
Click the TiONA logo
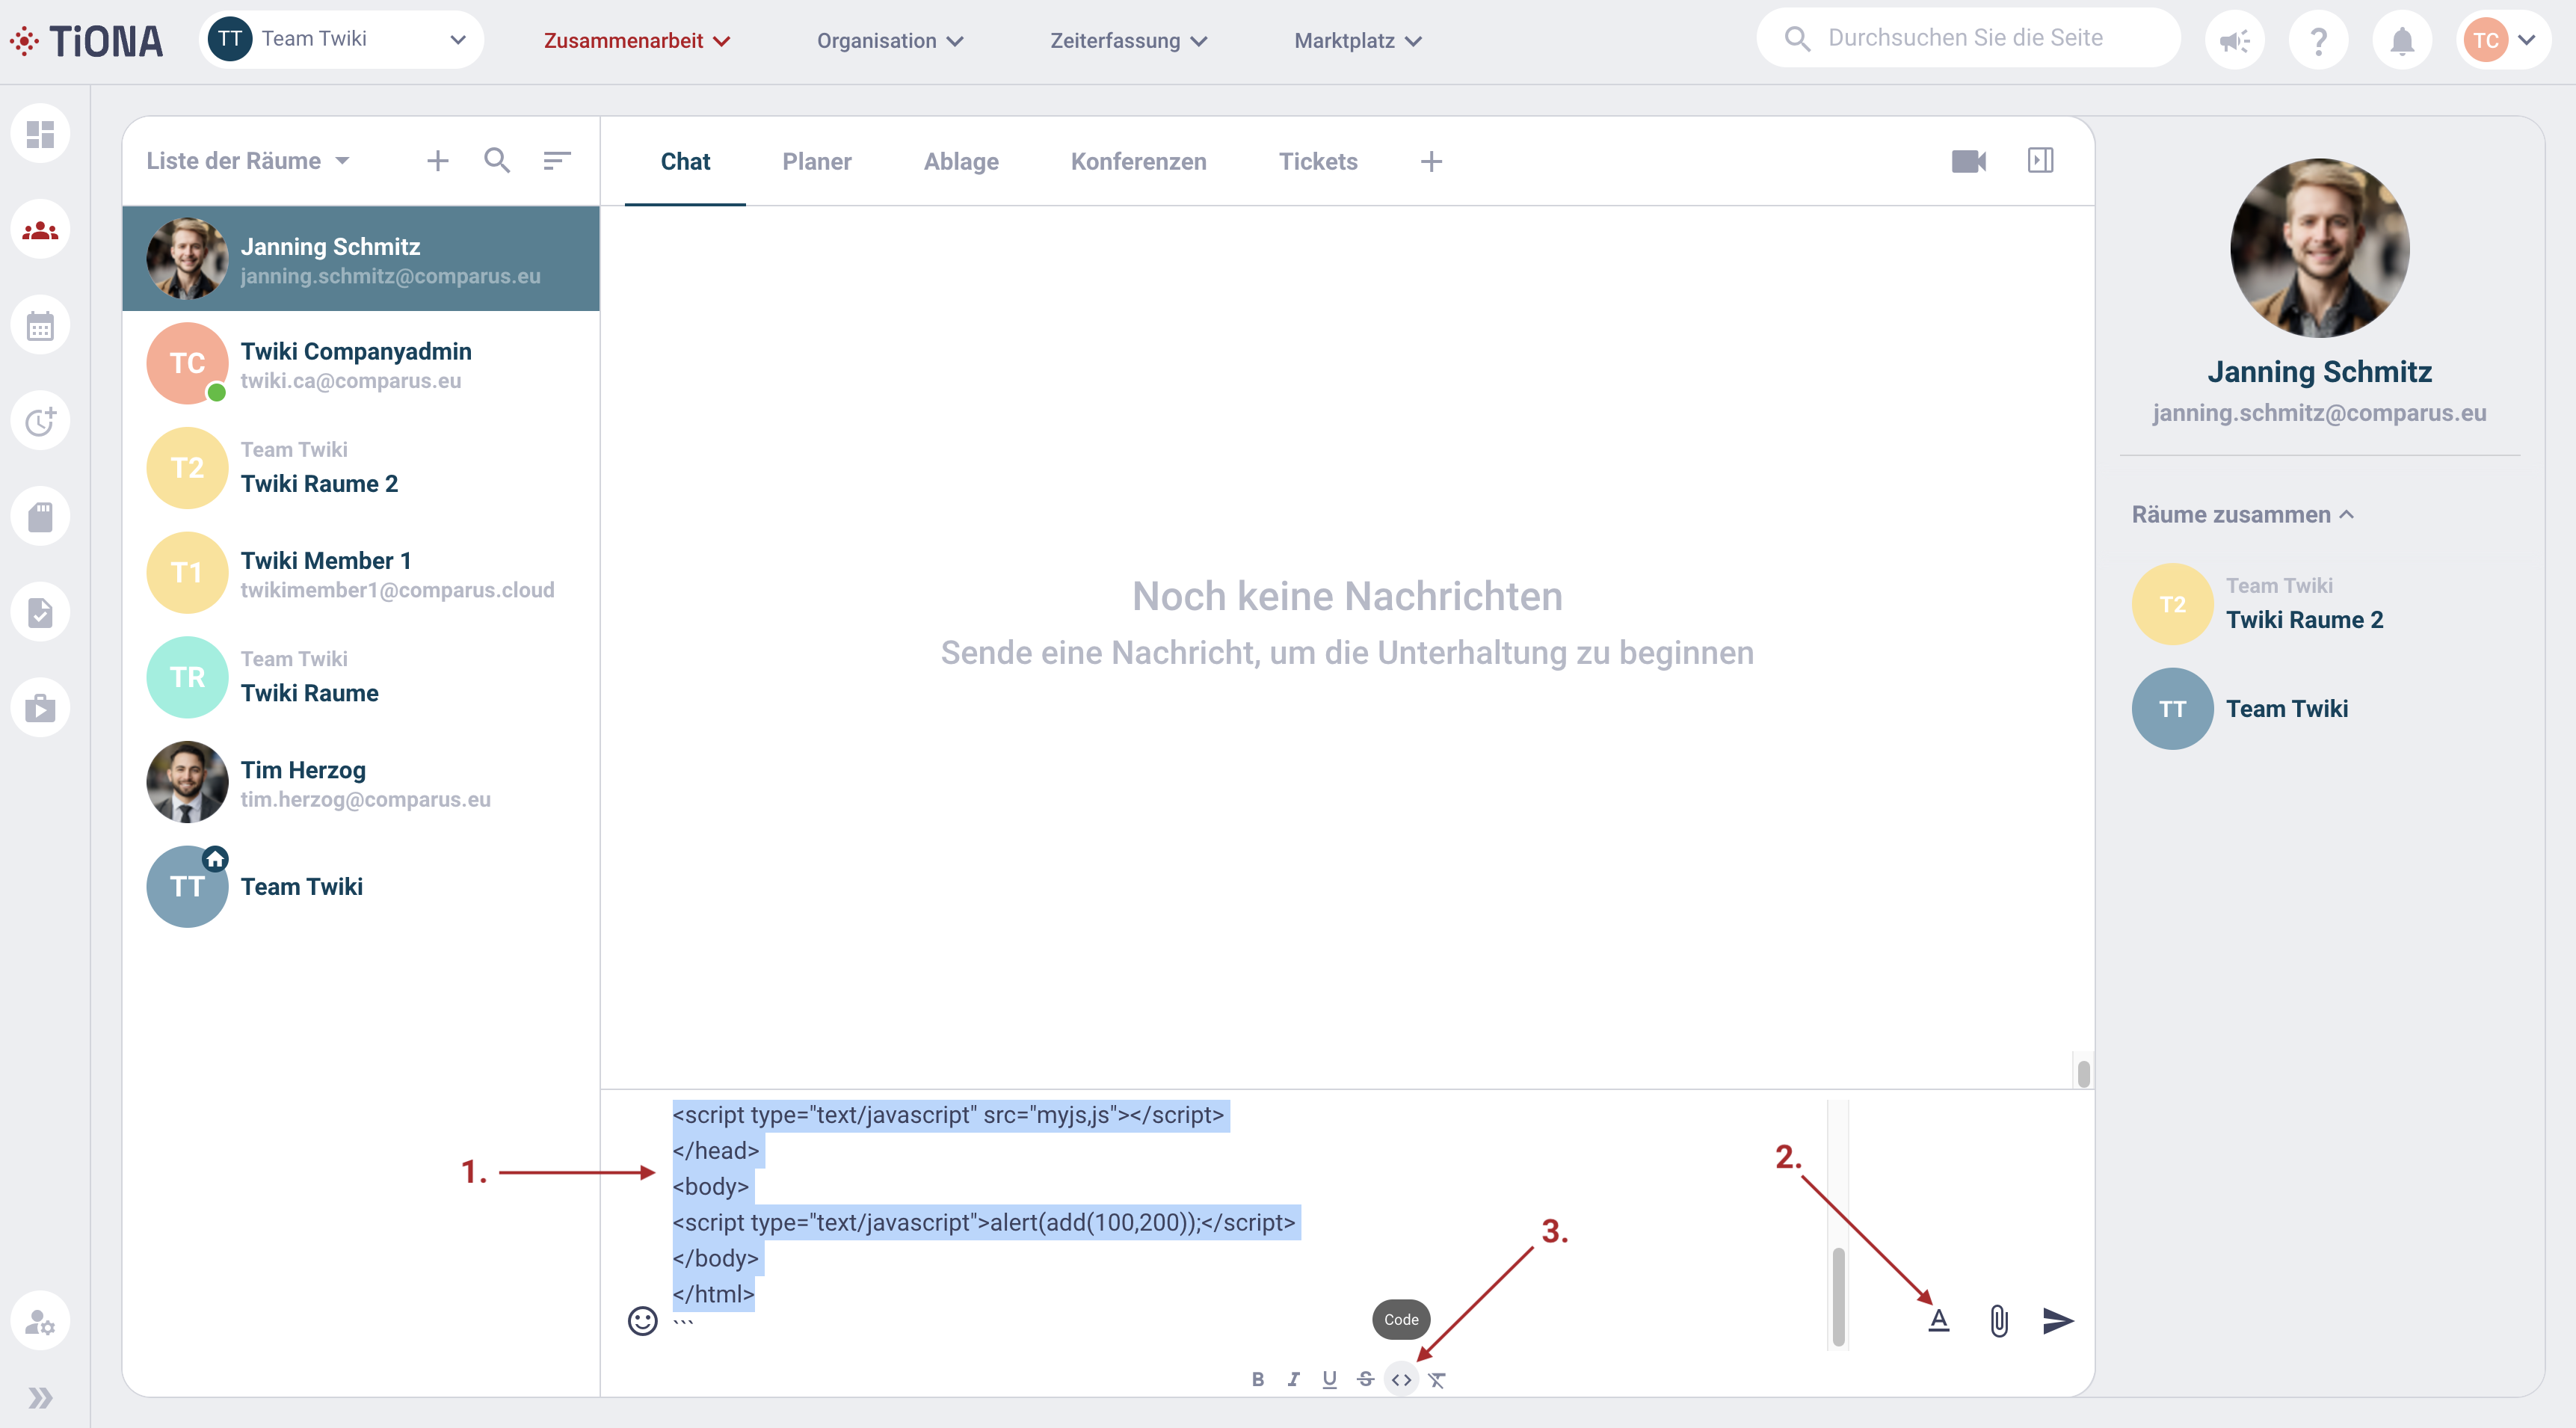click(86, 41)
